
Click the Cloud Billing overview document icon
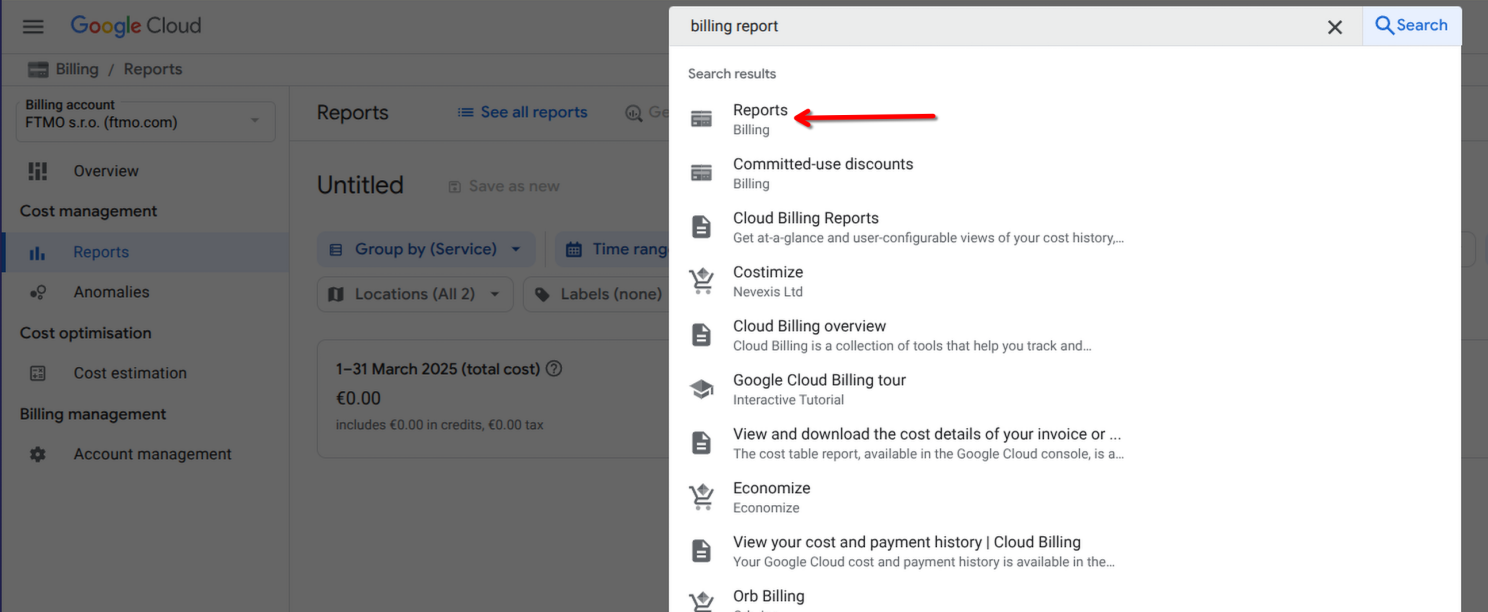(x=702, y=335)
